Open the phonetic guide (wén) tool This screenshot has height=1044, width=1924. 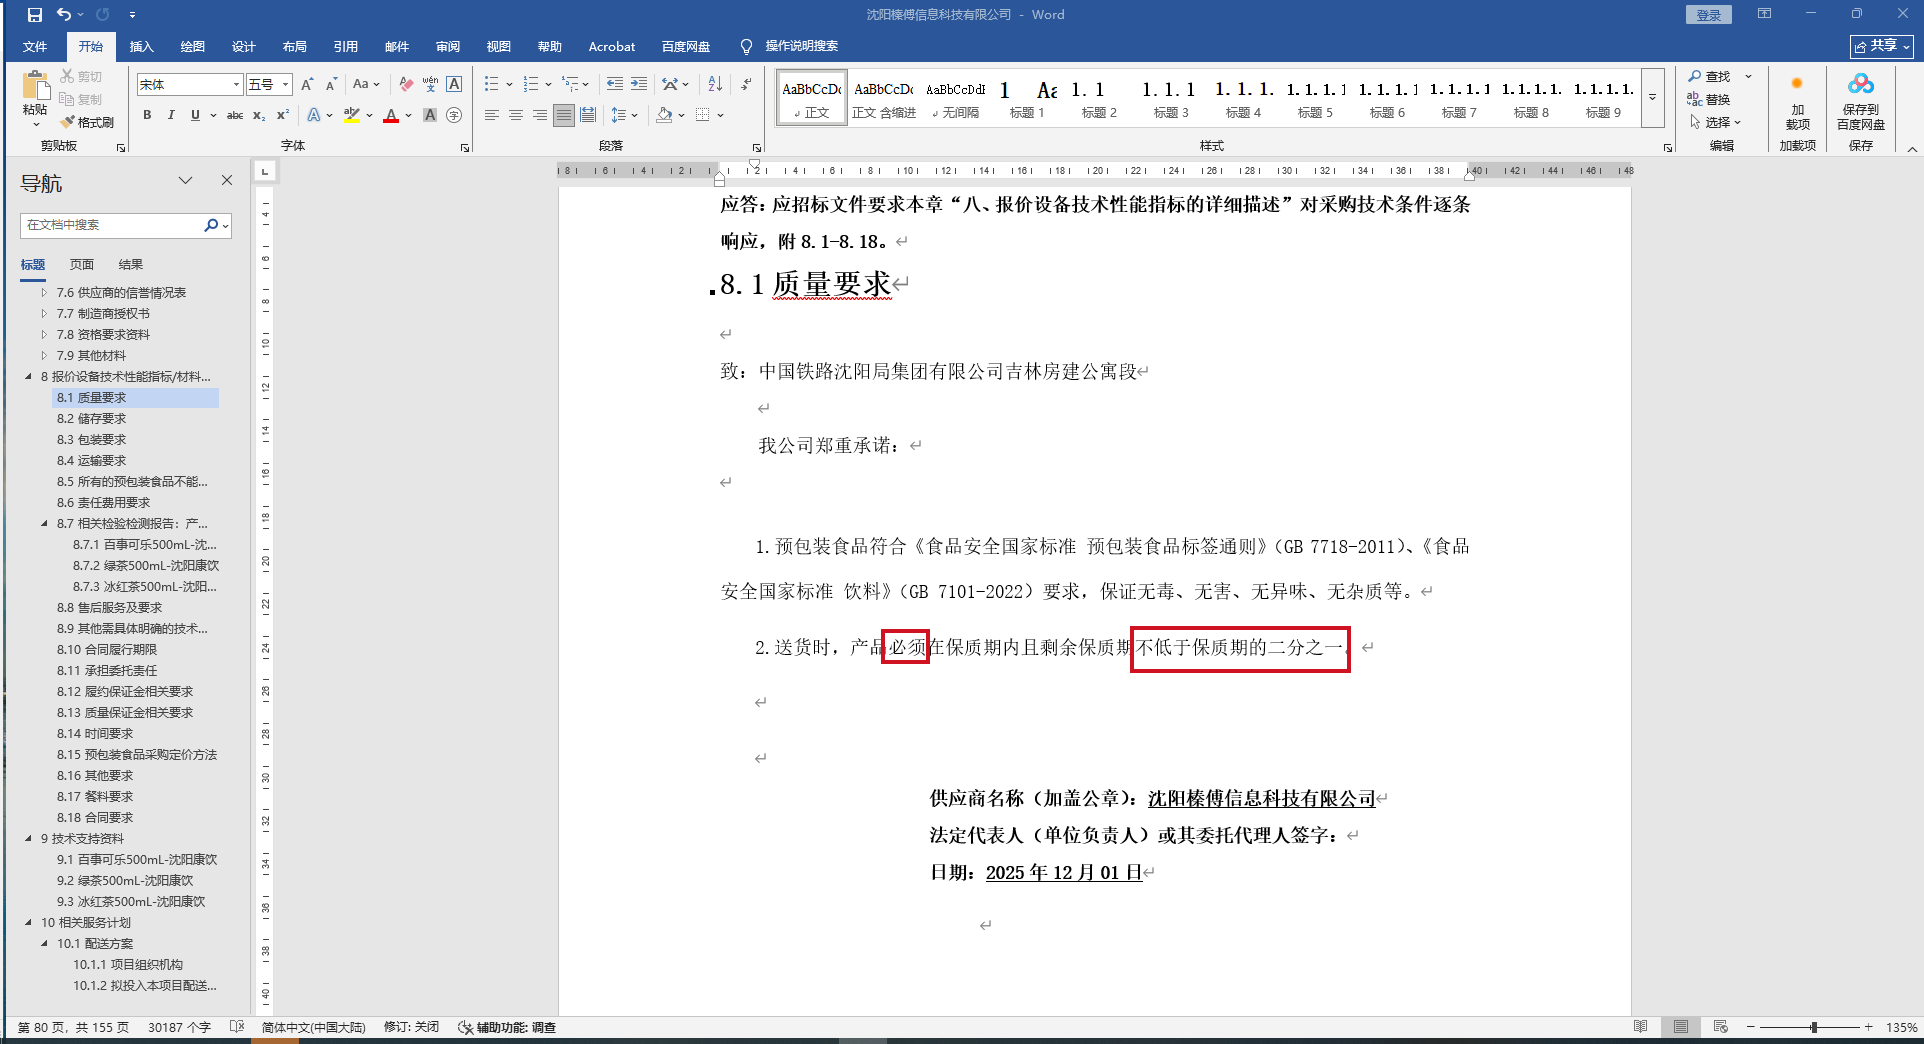click(430, 85)
